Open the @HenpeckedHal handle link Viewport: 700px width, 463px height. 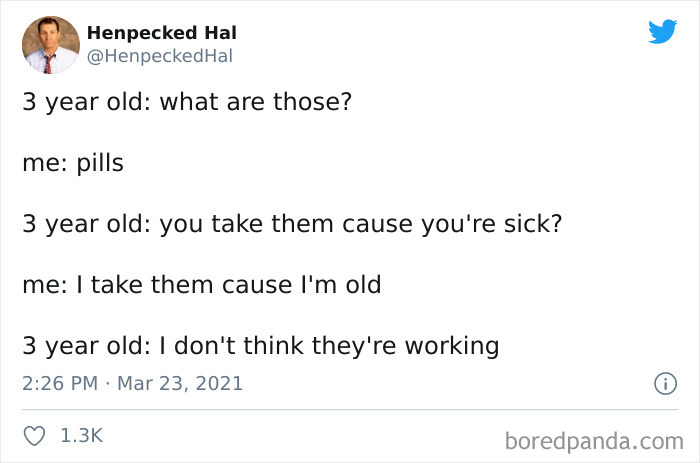(160, 56)
